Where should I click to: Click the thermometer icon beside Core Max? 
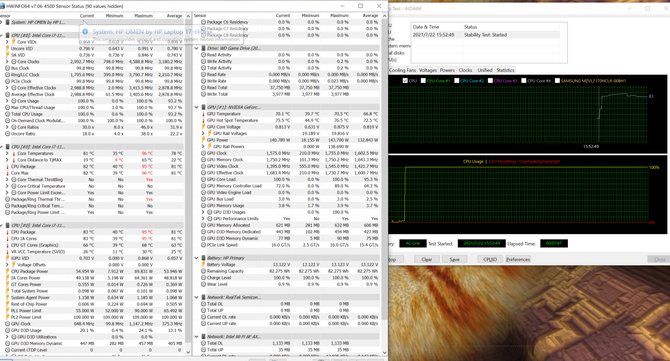(x=7, y=173)
